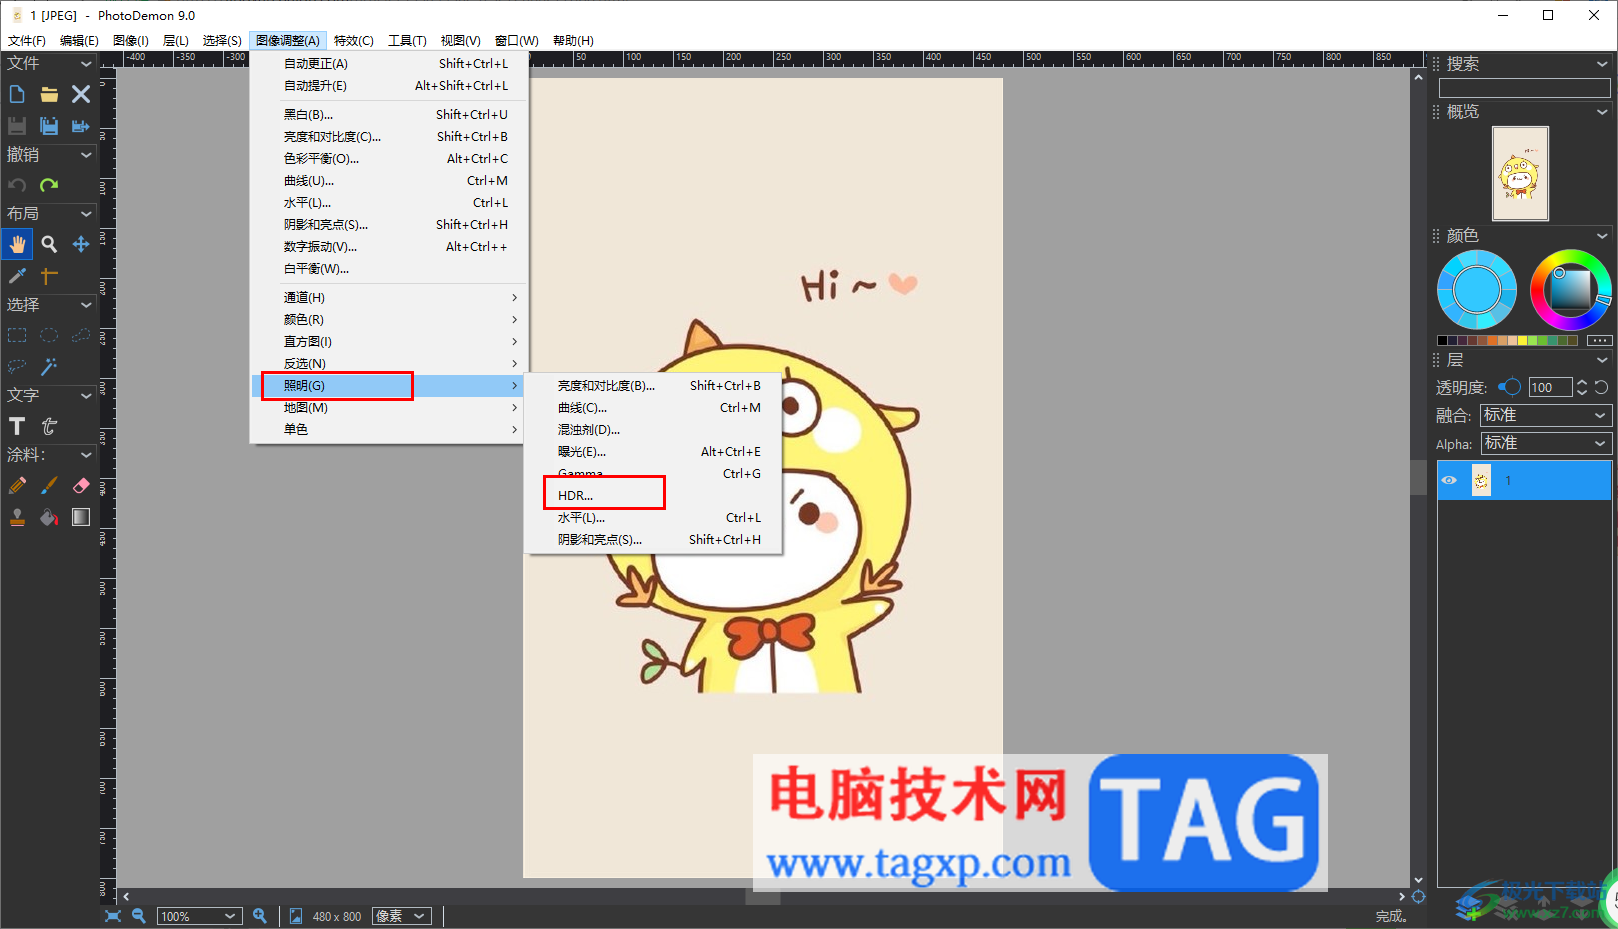Collapse the 概览 panel
The image size is (1618, 929).
pos(1602,112)
